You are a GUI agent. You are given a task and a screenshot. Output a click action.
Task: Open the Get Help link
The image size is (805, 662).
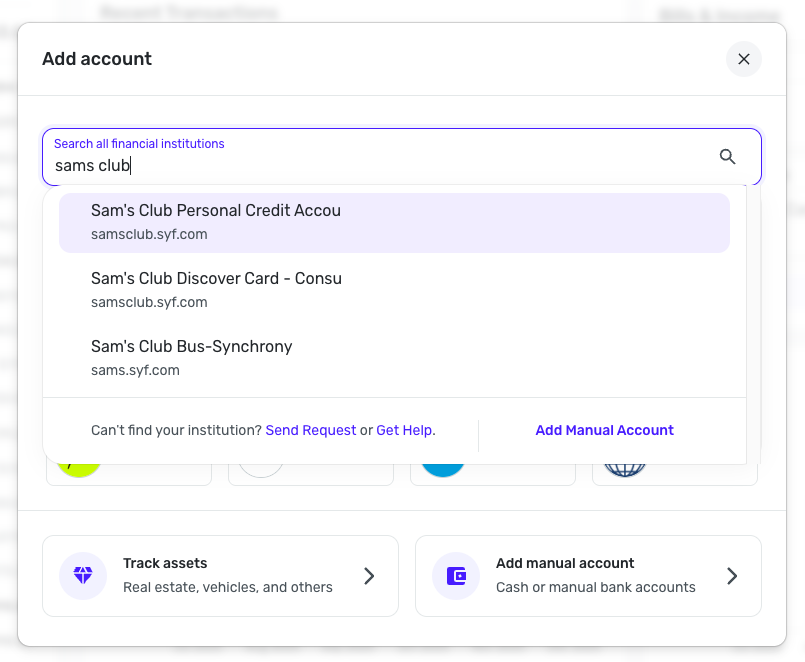tap(404, 430)
